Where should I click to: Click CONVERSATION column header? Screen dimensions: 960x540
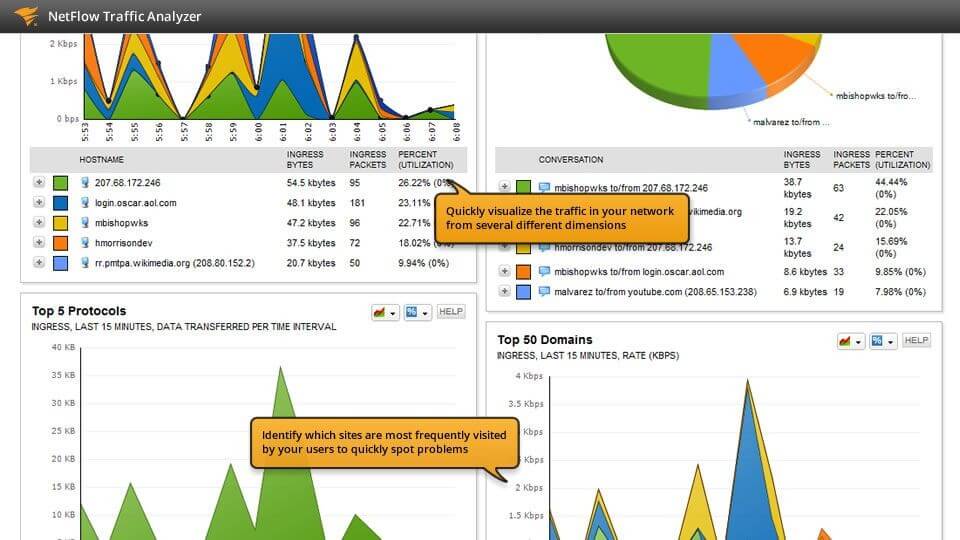click(571, 159)
